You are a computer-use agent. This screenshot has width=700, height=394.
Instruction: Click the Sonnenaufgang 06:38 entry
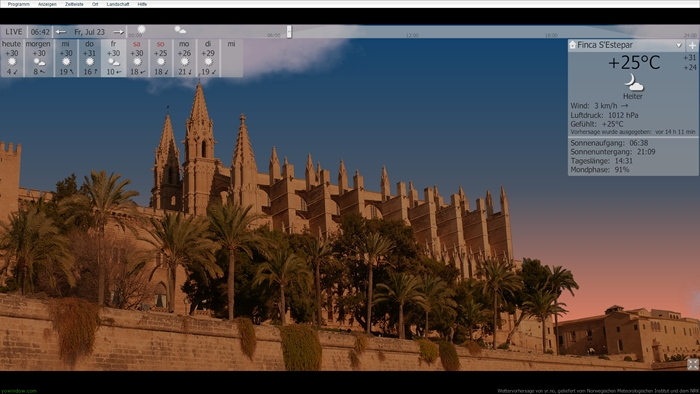tap(609, 143)
